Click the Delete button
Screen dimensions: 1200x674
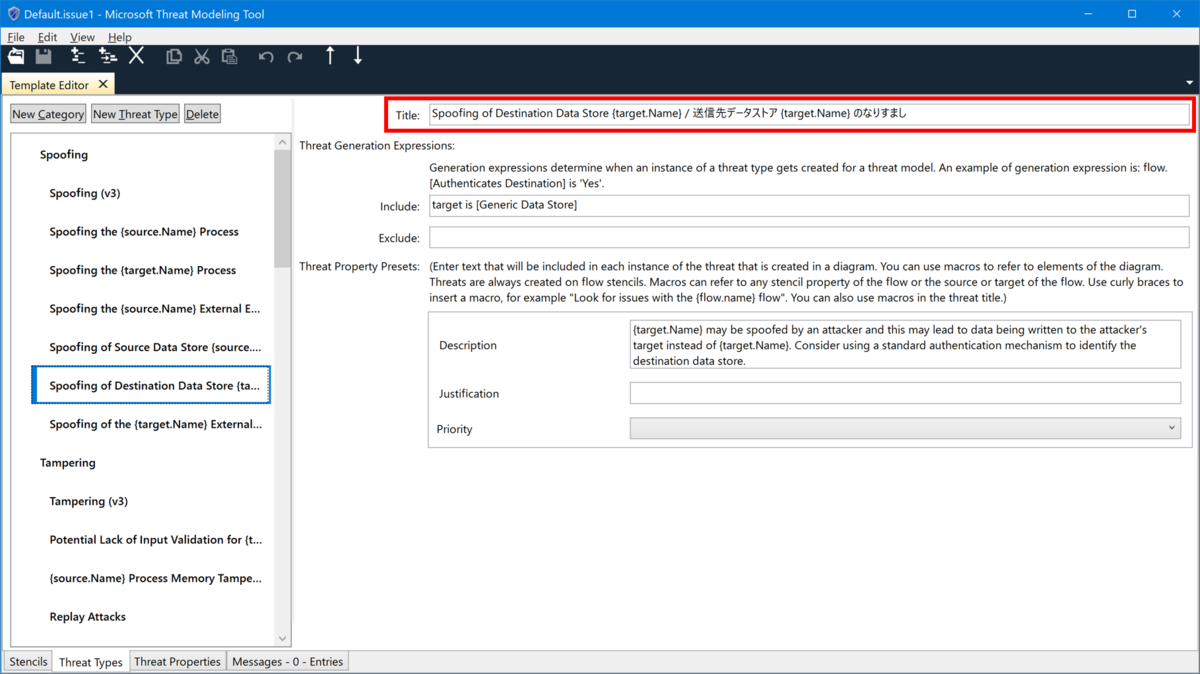pos(202,114)
